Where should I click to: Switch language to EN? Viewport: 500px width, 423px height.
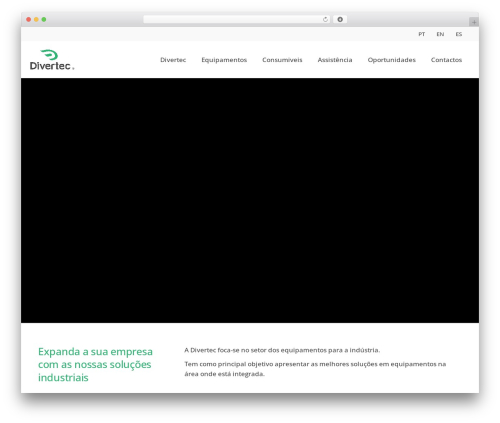(440, 34)
